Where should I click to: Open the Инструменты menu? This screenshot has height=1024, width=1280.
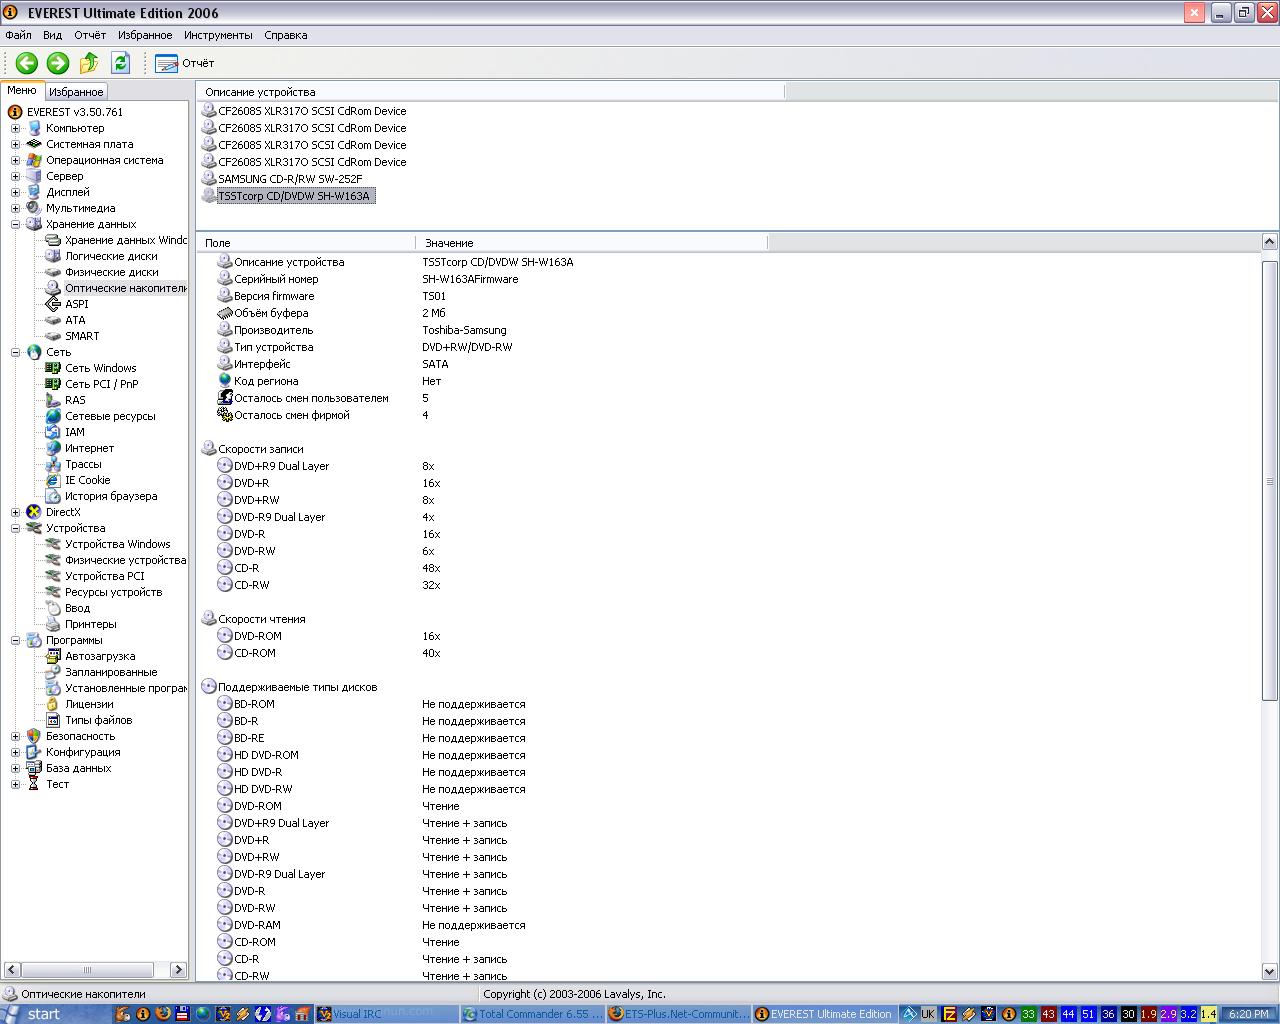pos(217,35)
